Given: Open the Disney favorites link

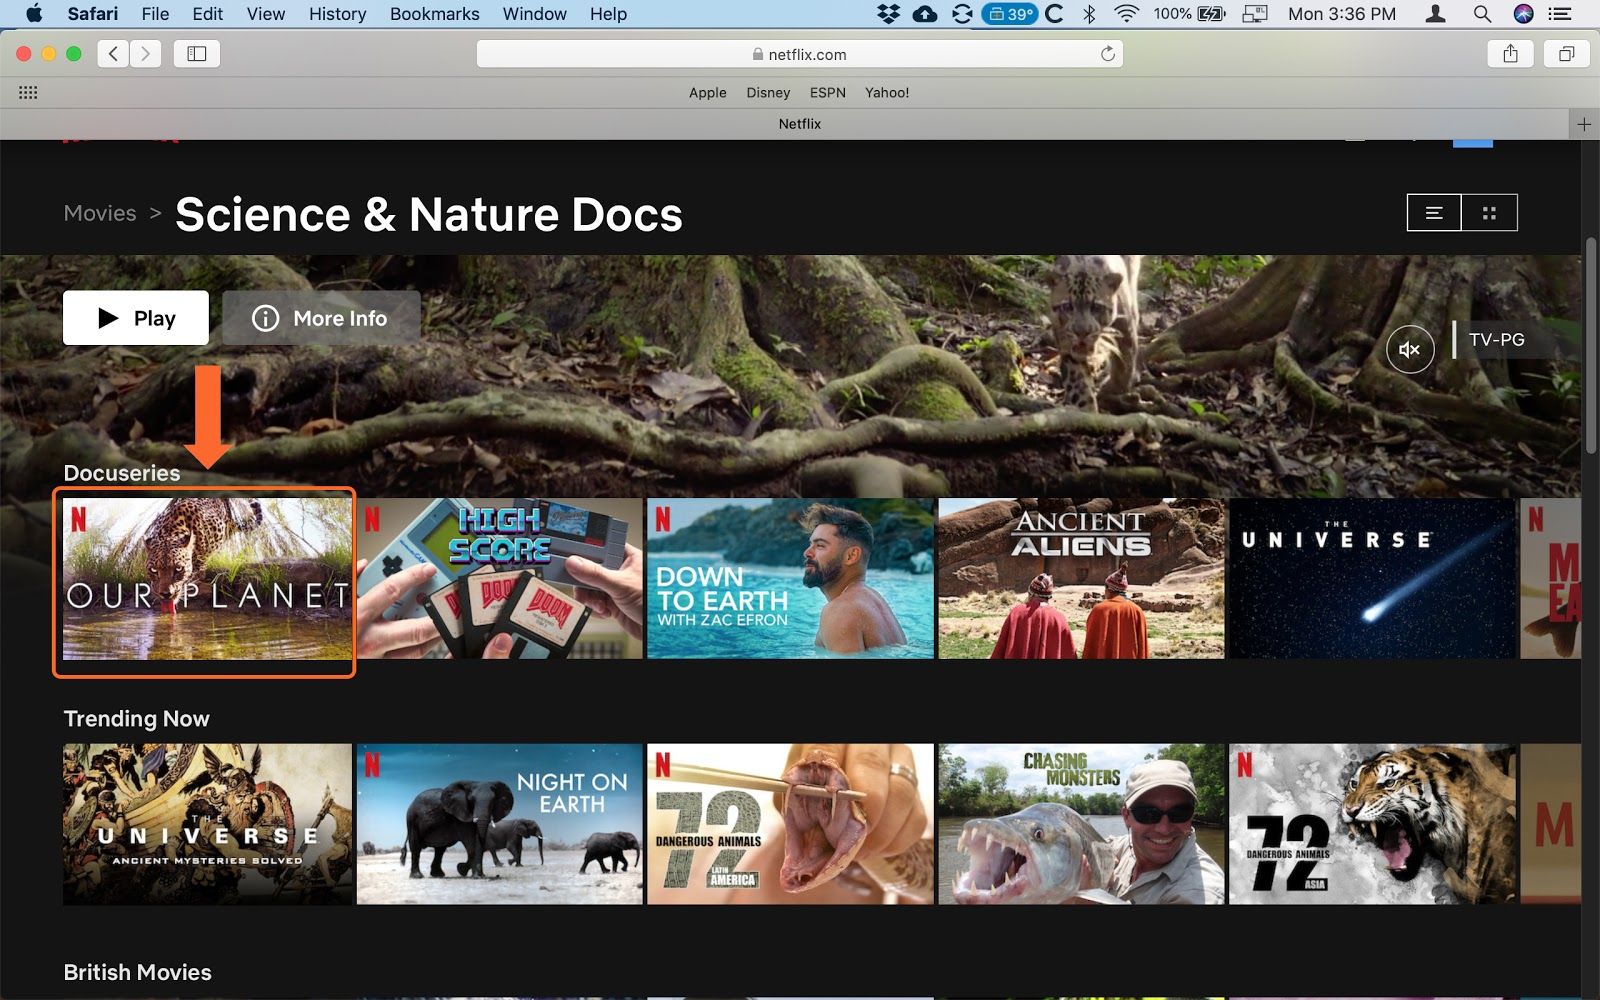Looking at the screenshot, I should [x=768, y=92].
